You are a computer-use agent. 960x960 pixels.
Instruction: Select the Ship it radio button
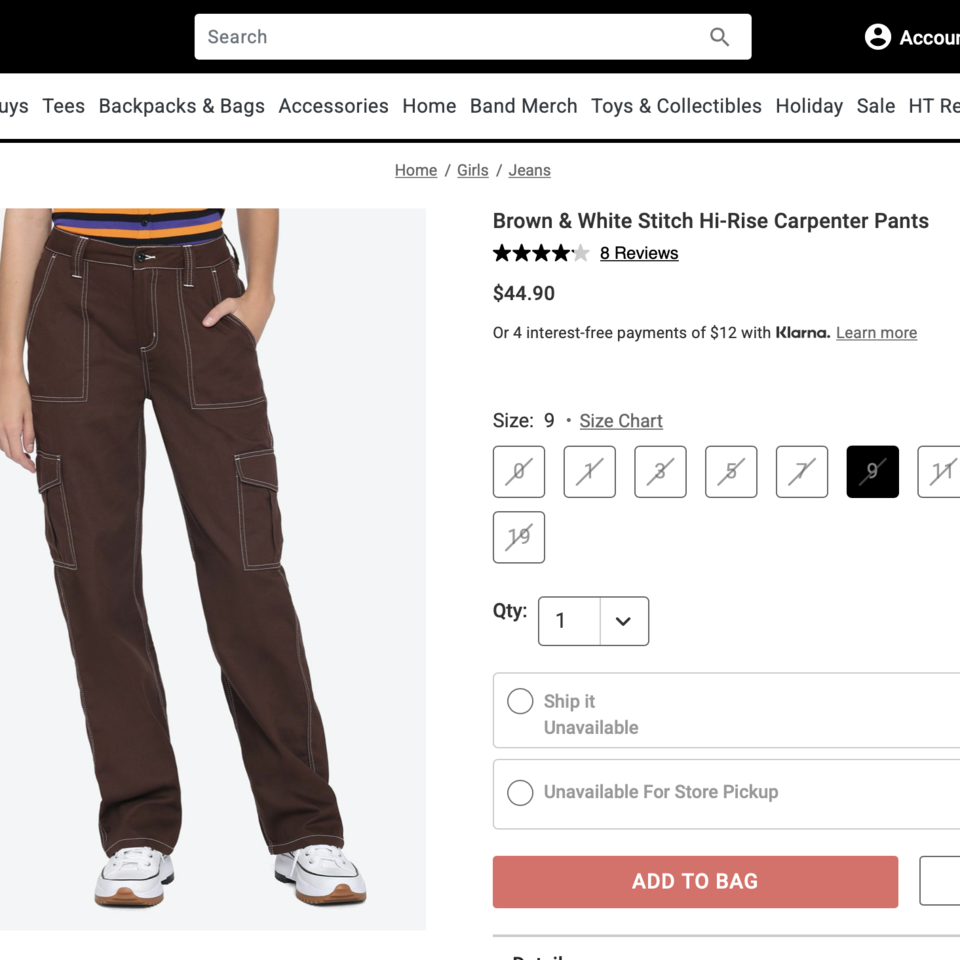pyautogui.click(x=520, y=701)
